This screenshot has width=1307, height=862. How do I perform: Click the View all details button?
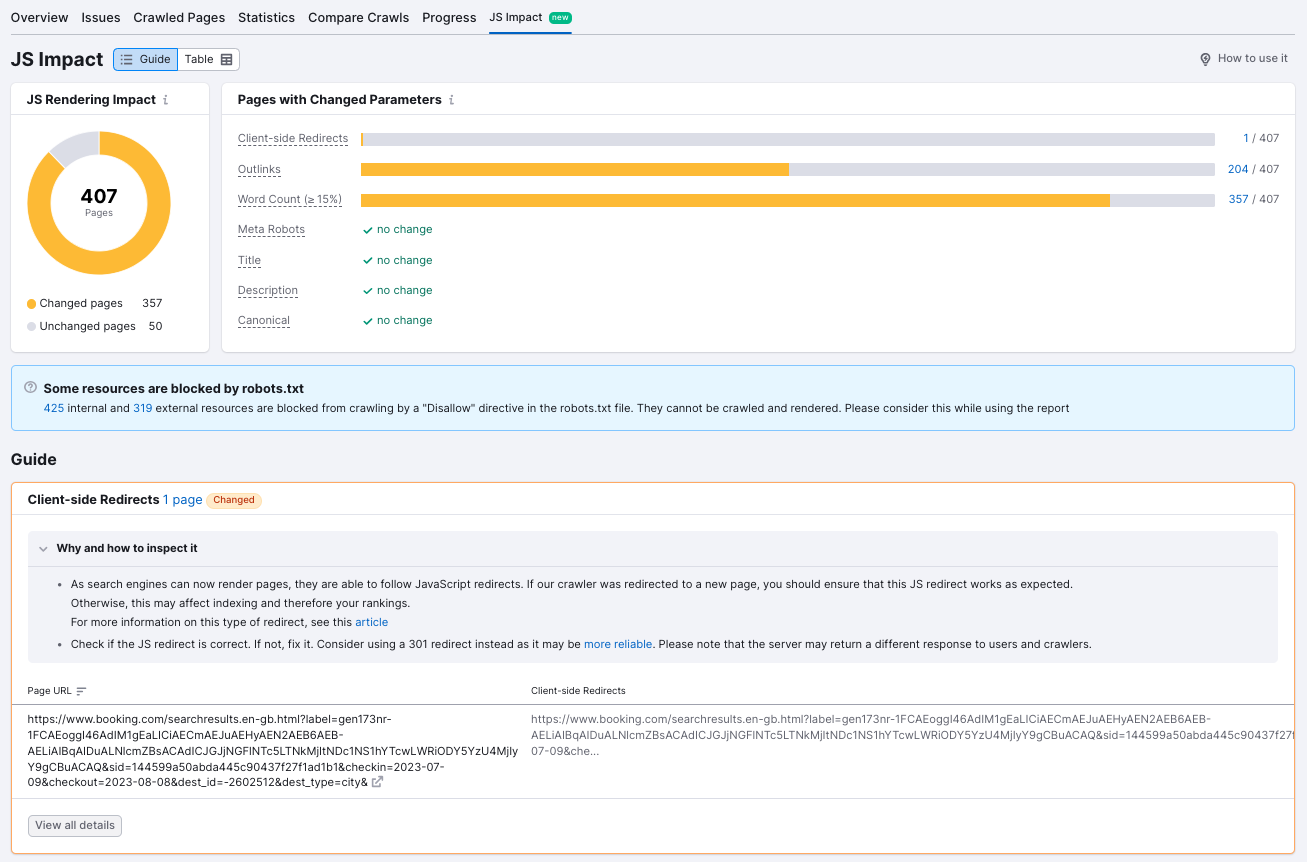[x=74, y=825]
